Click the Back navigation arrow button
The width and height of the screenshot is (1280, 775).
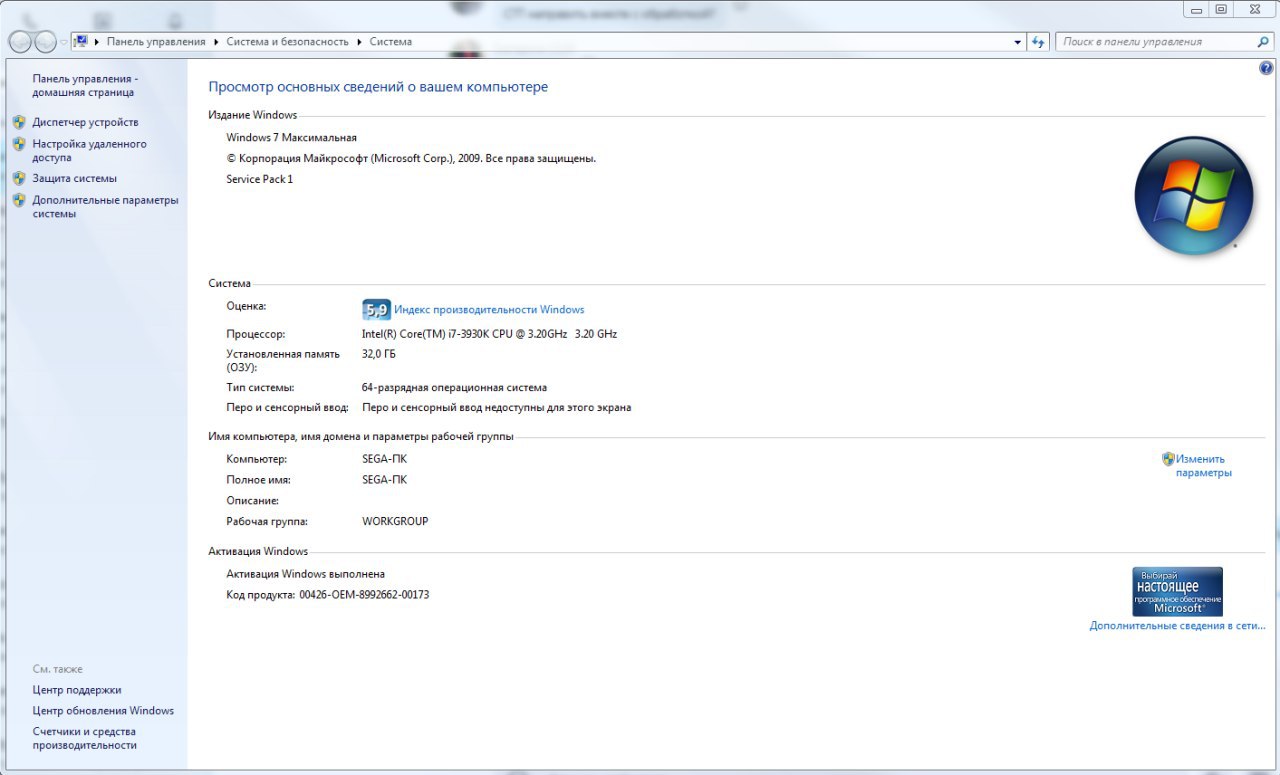coord(20,42)
